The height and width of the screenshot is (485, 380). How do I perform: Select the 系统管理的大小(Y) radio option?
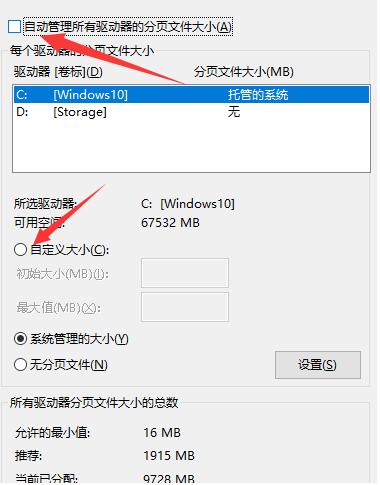[20, 339]
